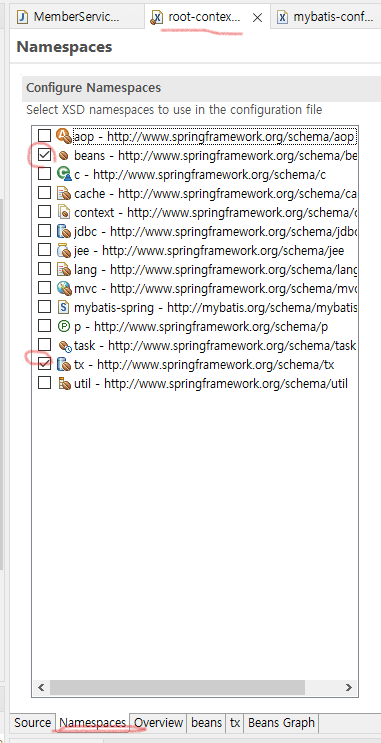The width and height of the screenshot is (381, 743).
Task: Click the aop namespace icon
Action: click(63, 136)
